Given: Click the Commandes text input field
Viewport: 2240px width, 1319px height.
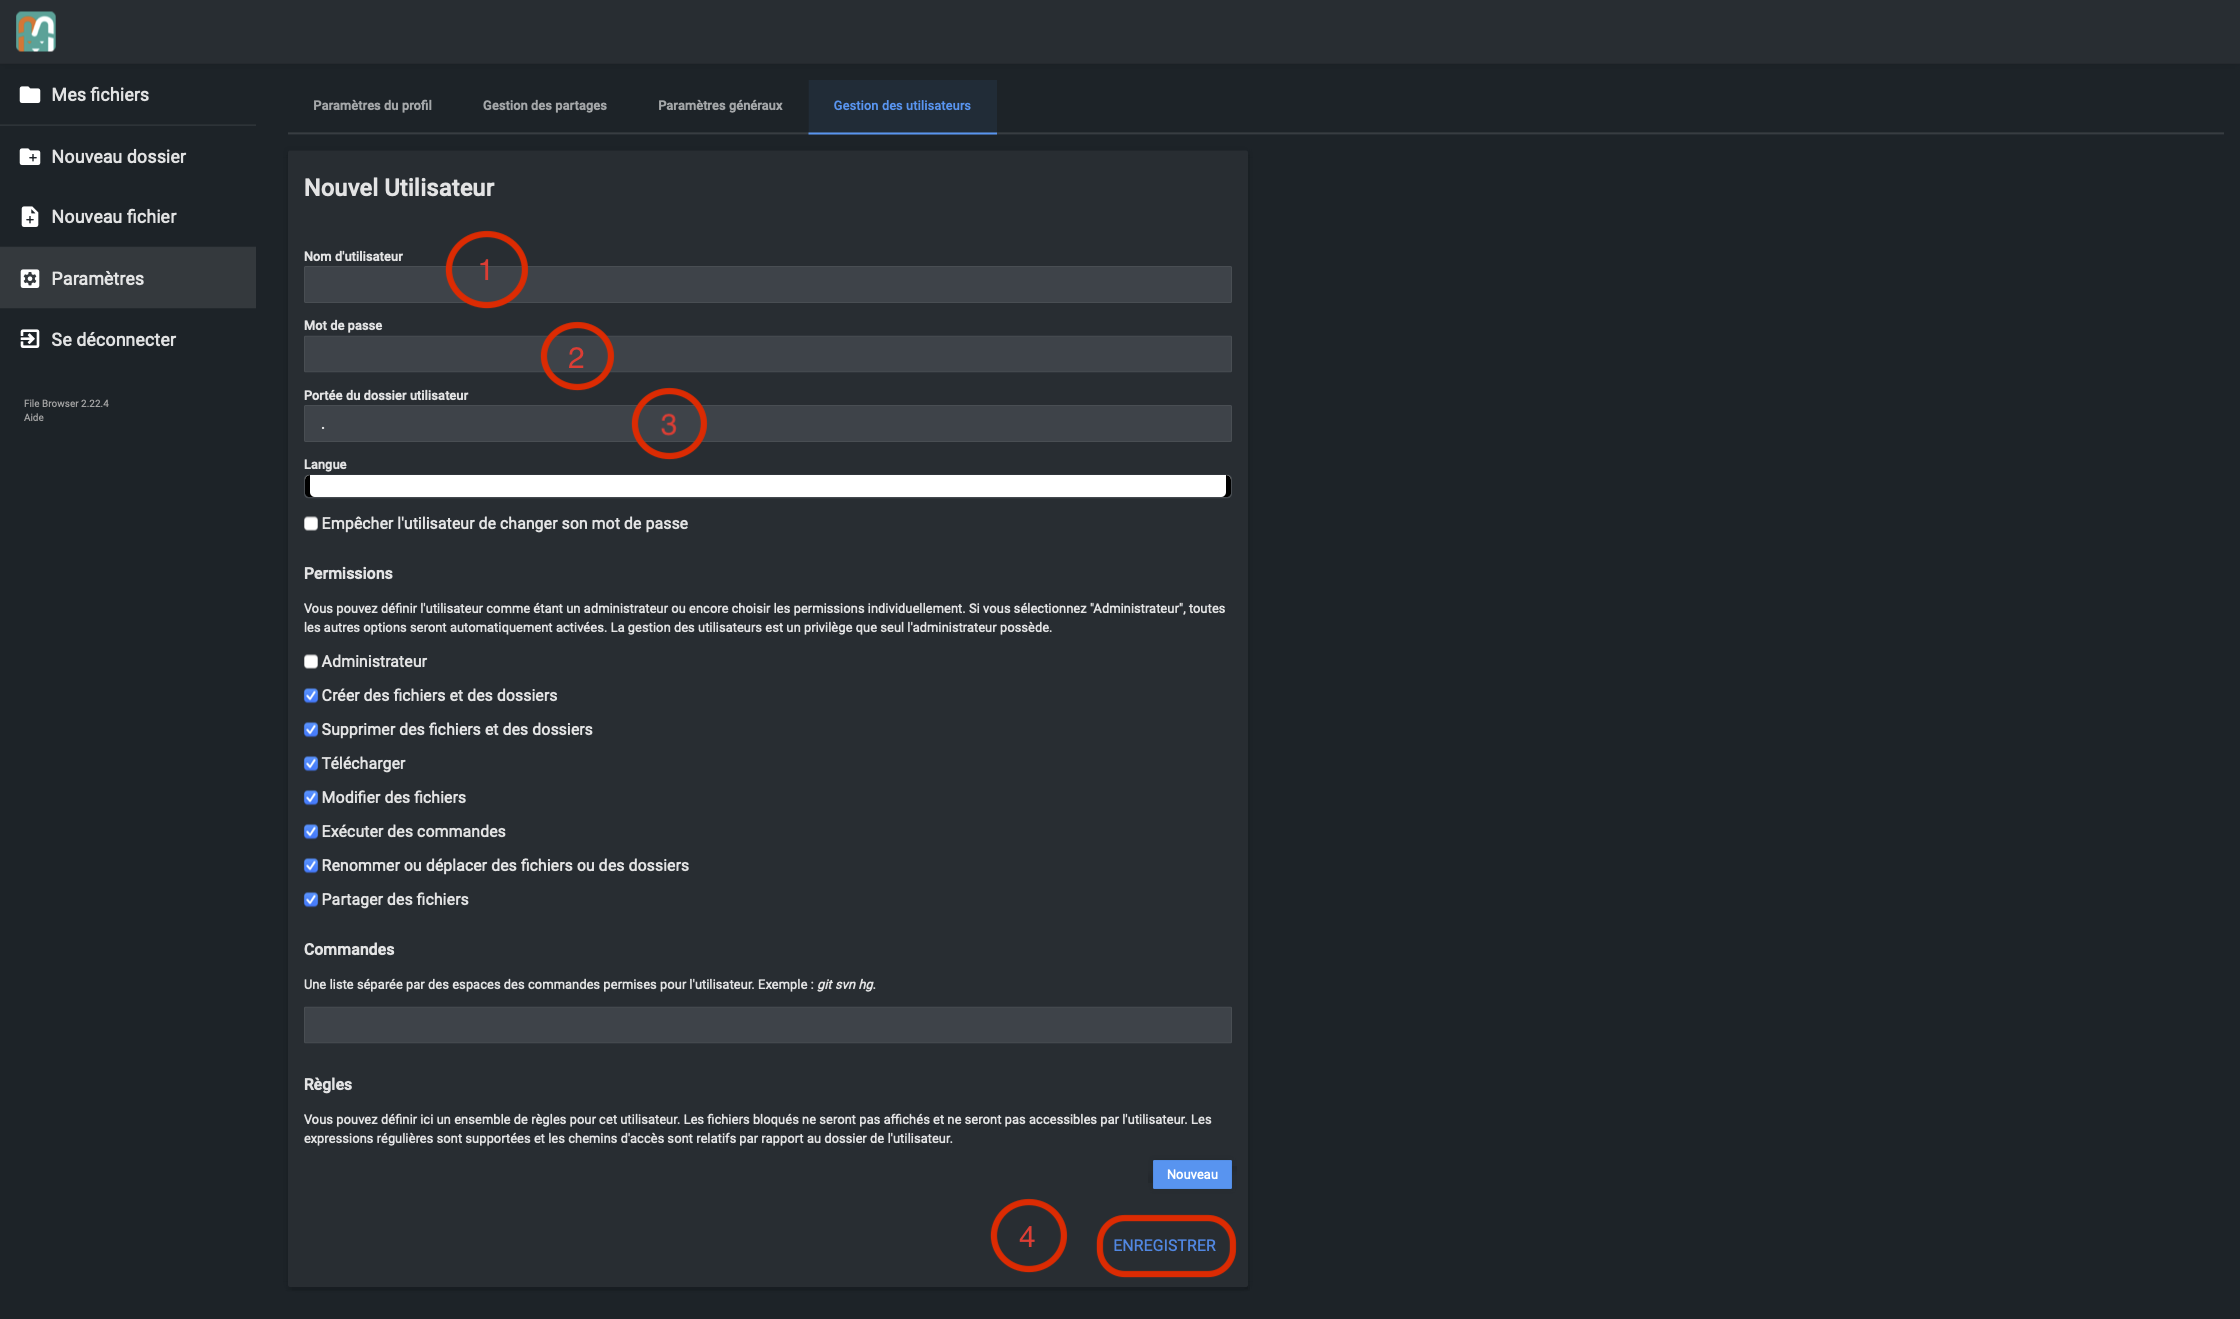Looking at the screenshot, I should pos(767,1025).
